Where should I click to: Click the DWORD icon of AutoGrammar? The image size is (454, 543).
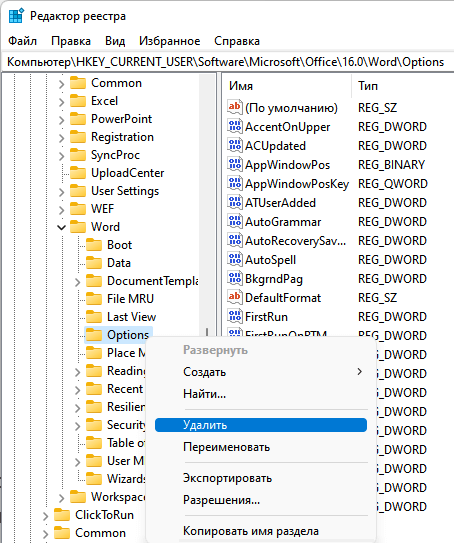tap(234, 221)
